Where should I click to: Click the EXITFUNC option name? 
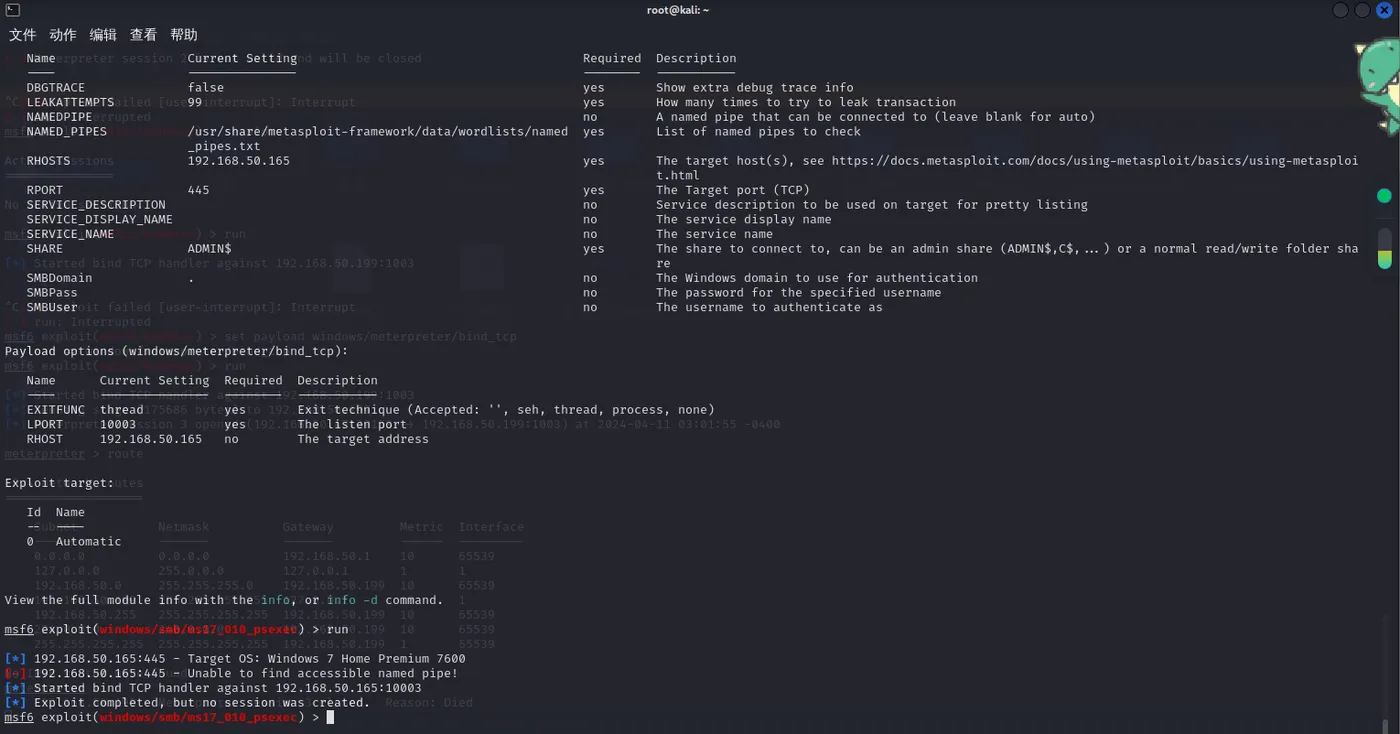pos(56,410)
